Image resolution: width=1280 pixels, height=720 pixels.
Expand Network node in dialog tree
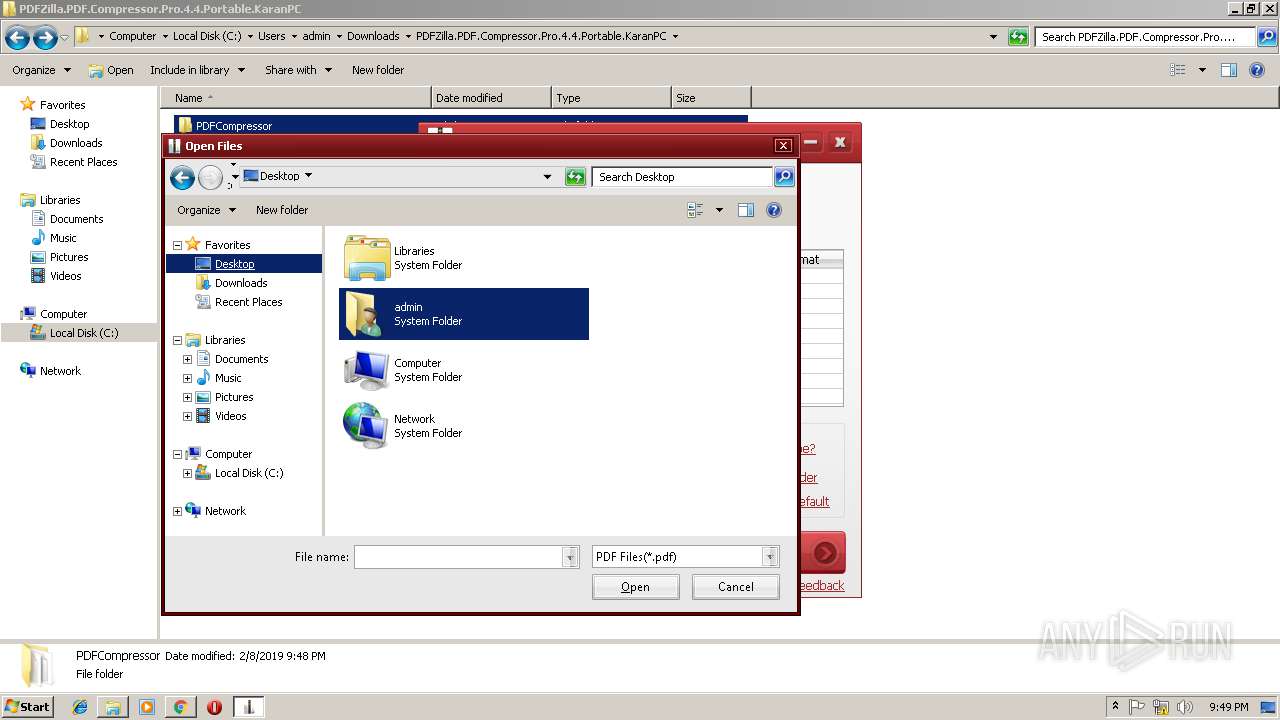point(177,511)
